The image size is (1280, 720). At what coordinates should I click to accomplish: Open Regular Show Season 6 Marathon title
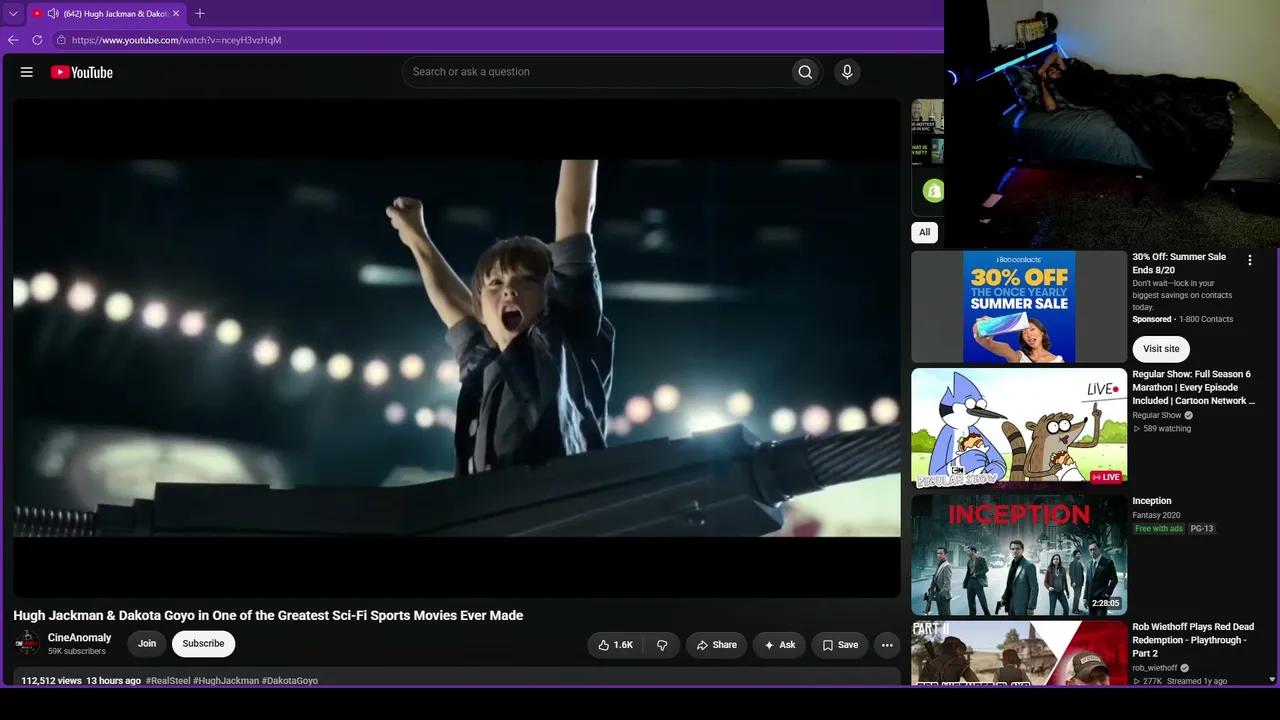tap(1193, 387)
